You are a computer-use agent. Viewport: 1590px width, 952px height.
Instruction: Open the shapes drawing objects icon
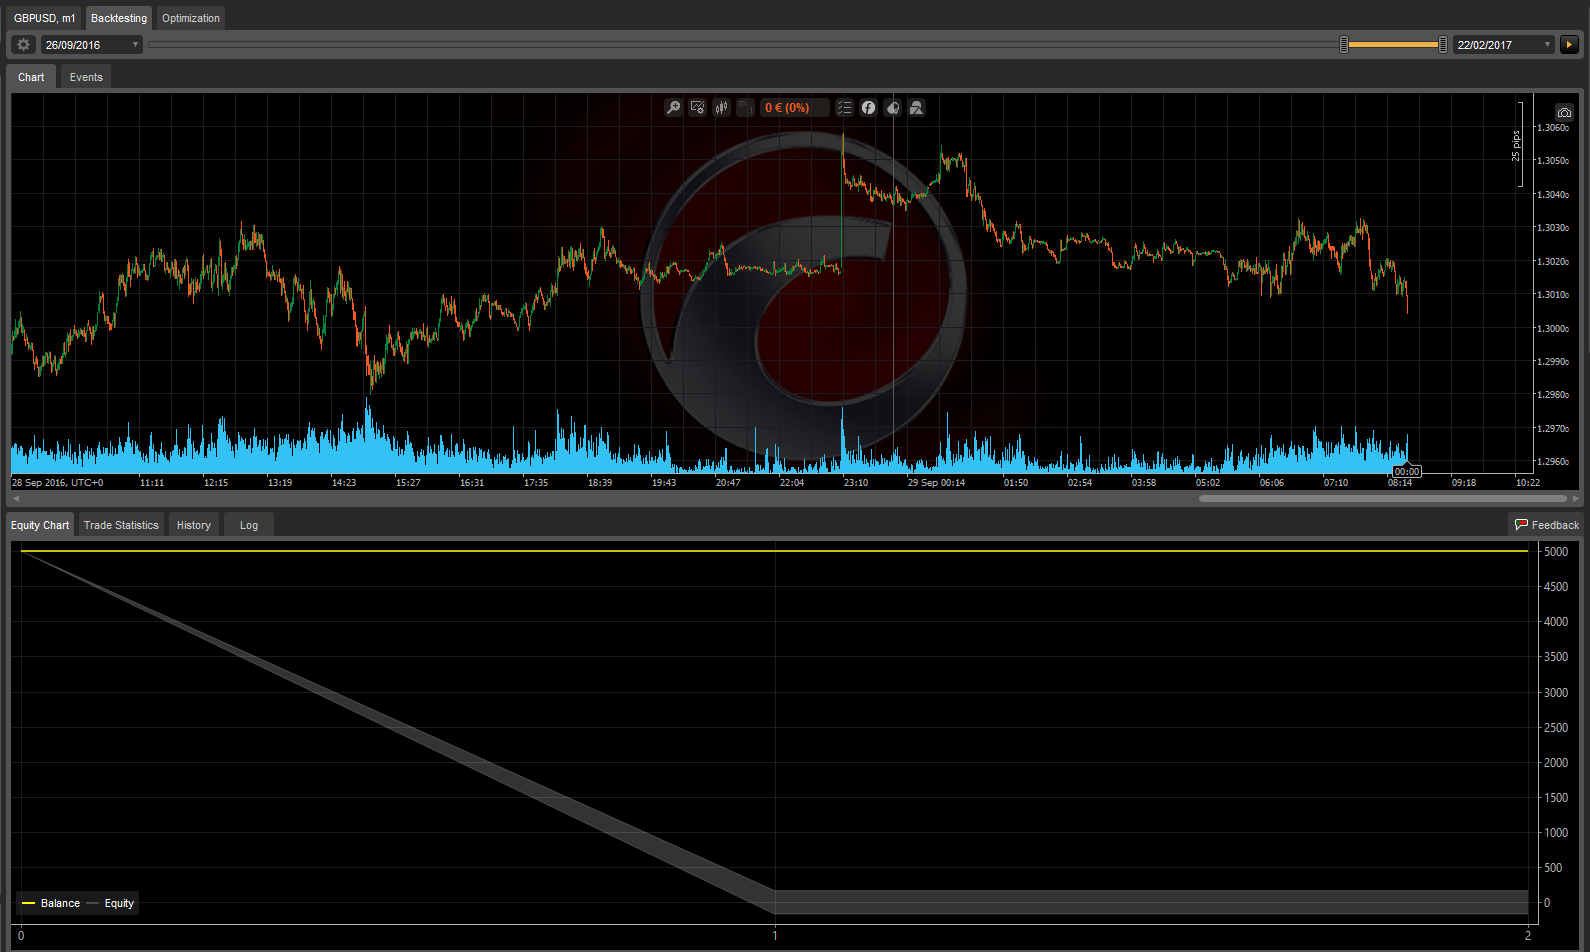916,108
